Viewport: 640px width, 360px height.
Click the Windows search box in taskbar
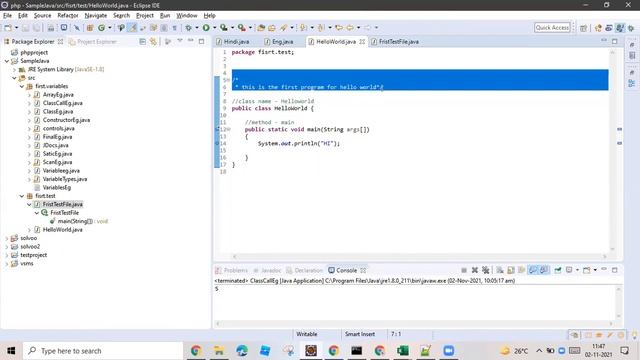(103, 351)
